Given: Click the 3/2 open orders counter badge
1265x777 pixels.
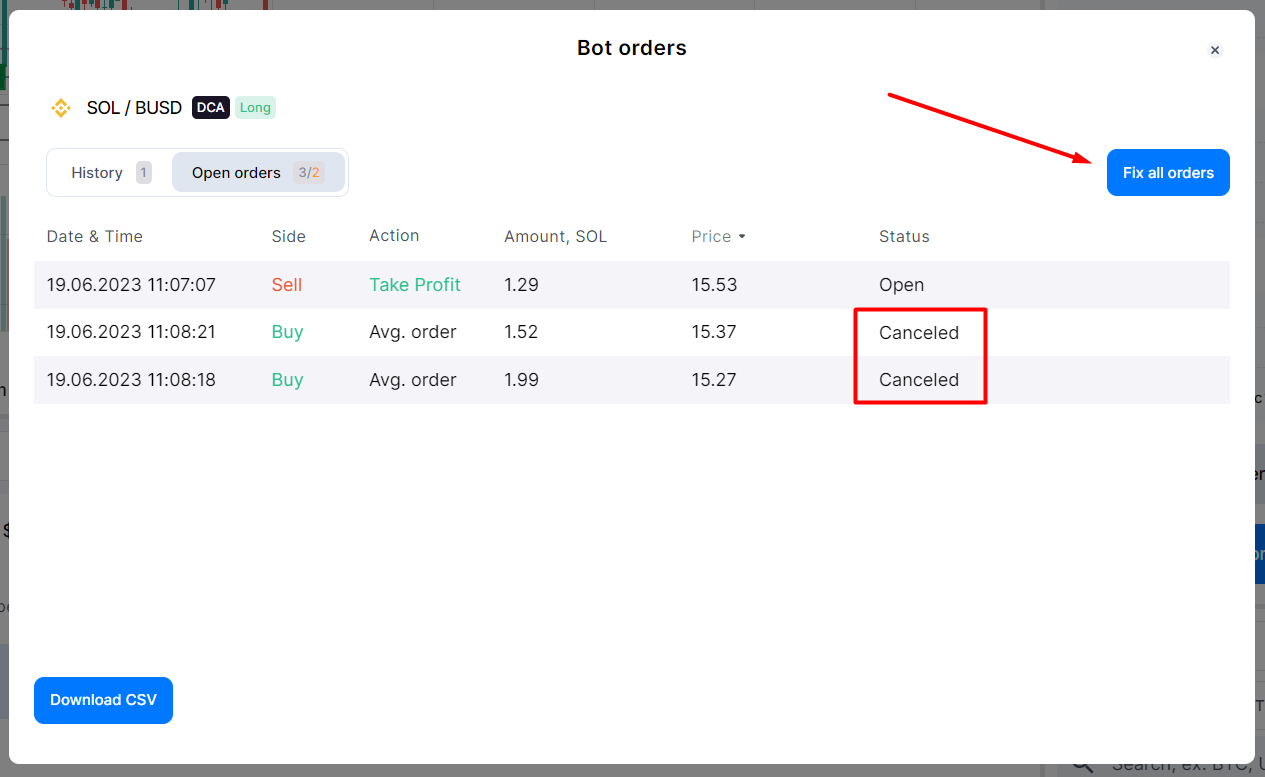Looking at the screenshot, I should pos(309,173).
